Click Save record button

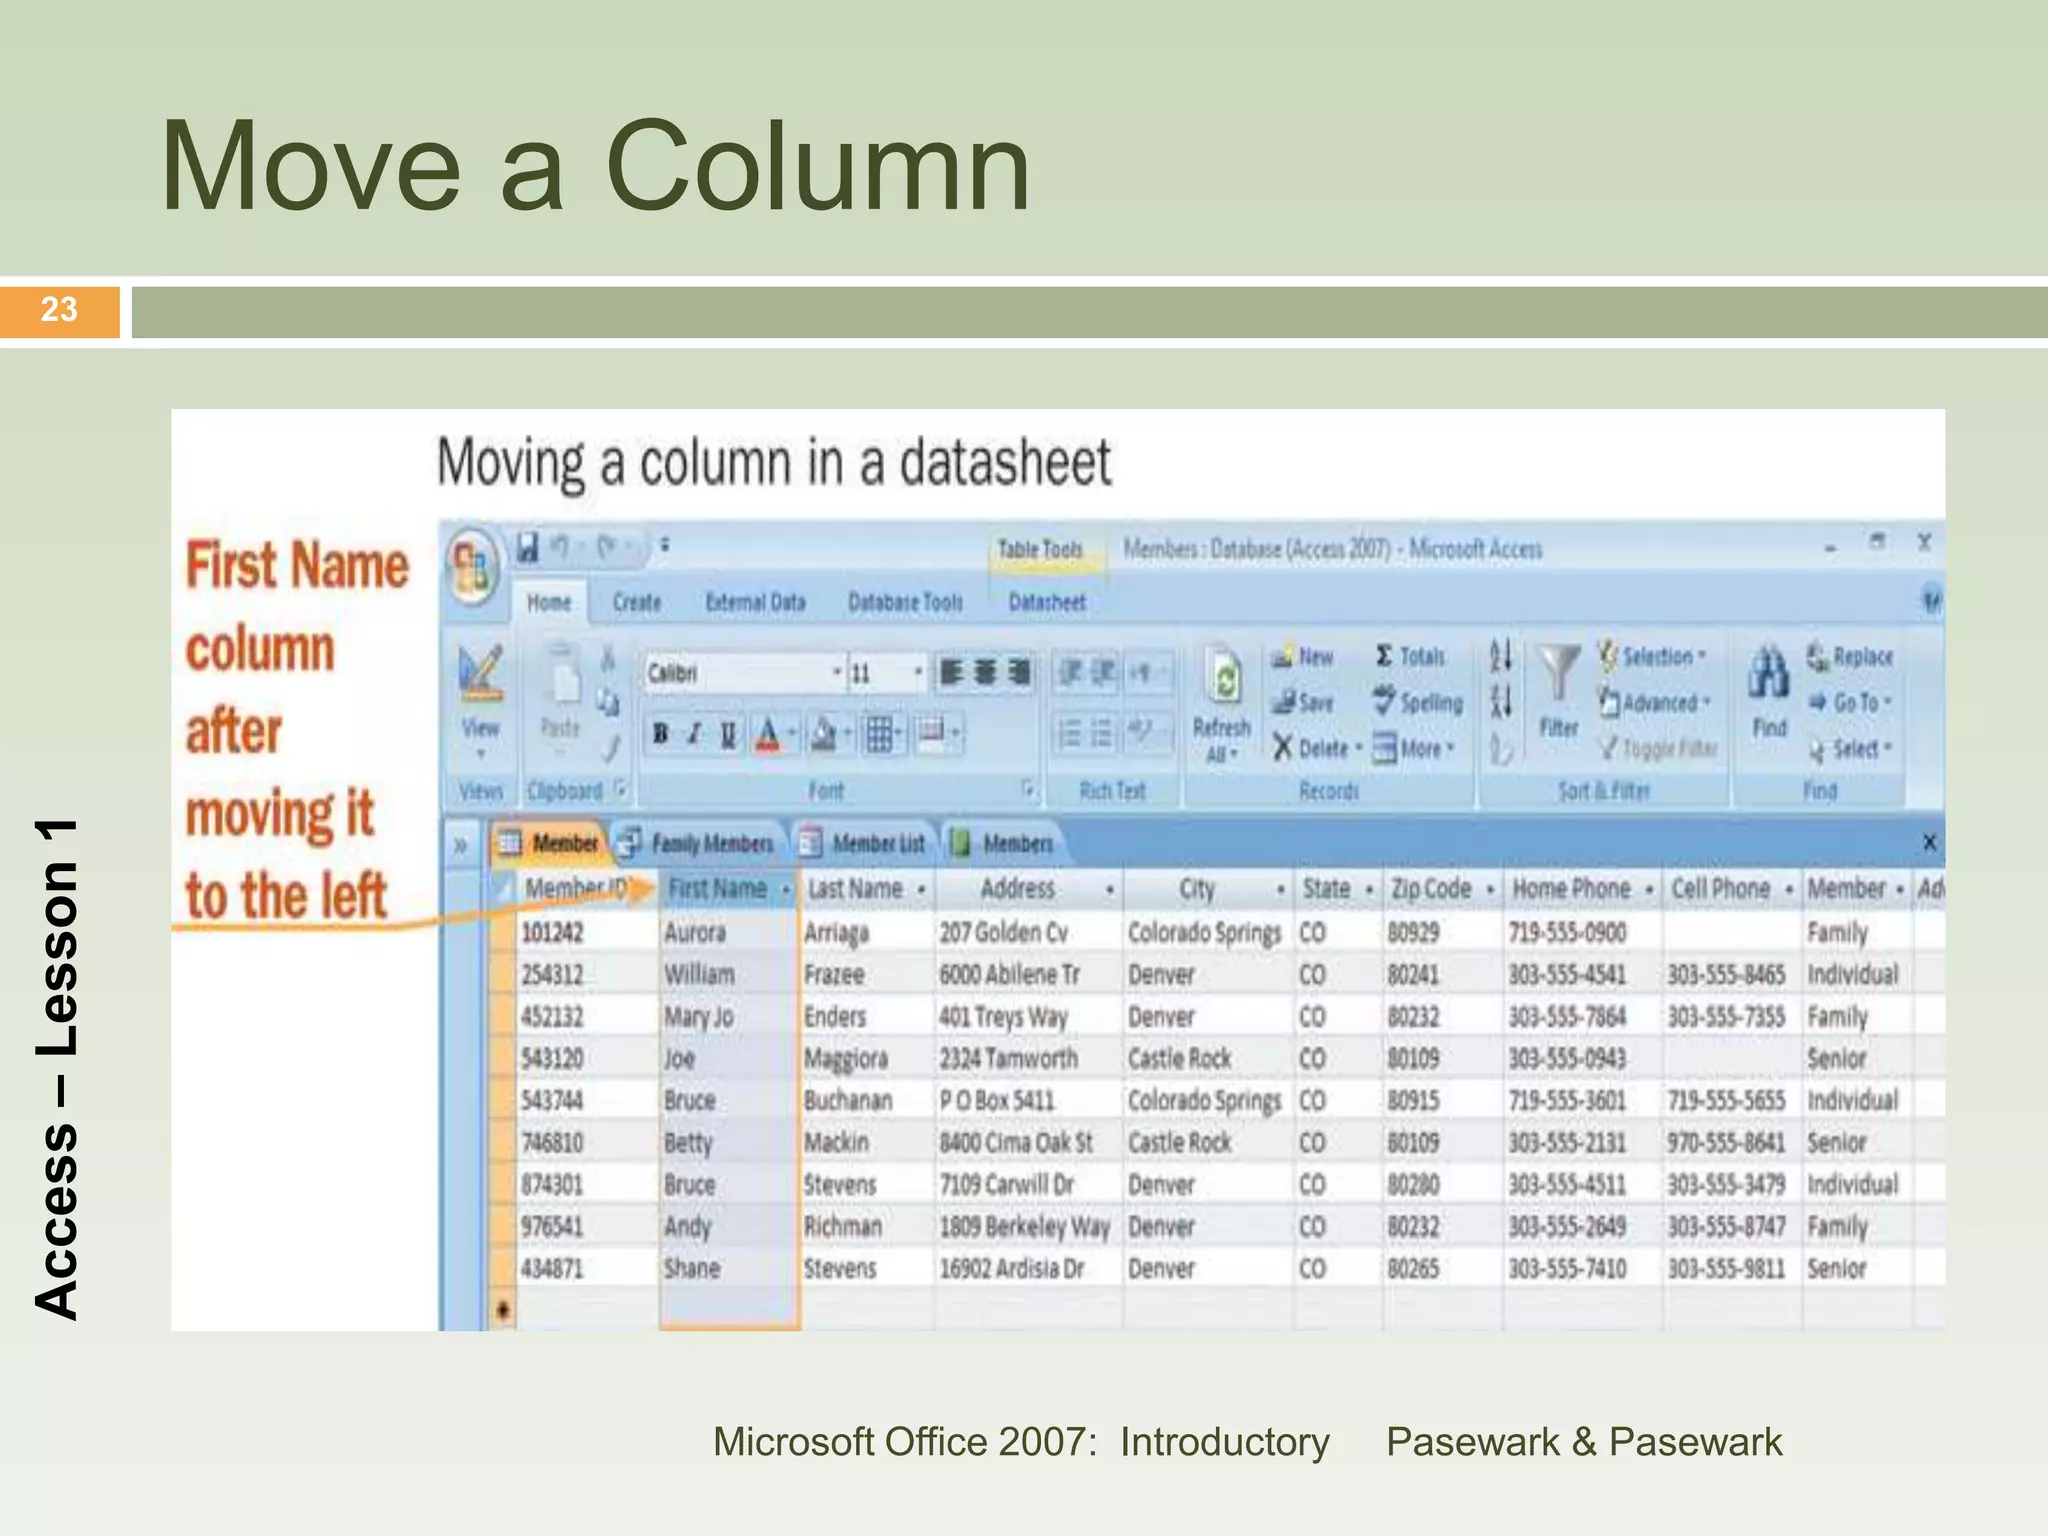click(x=1303, y=703)
